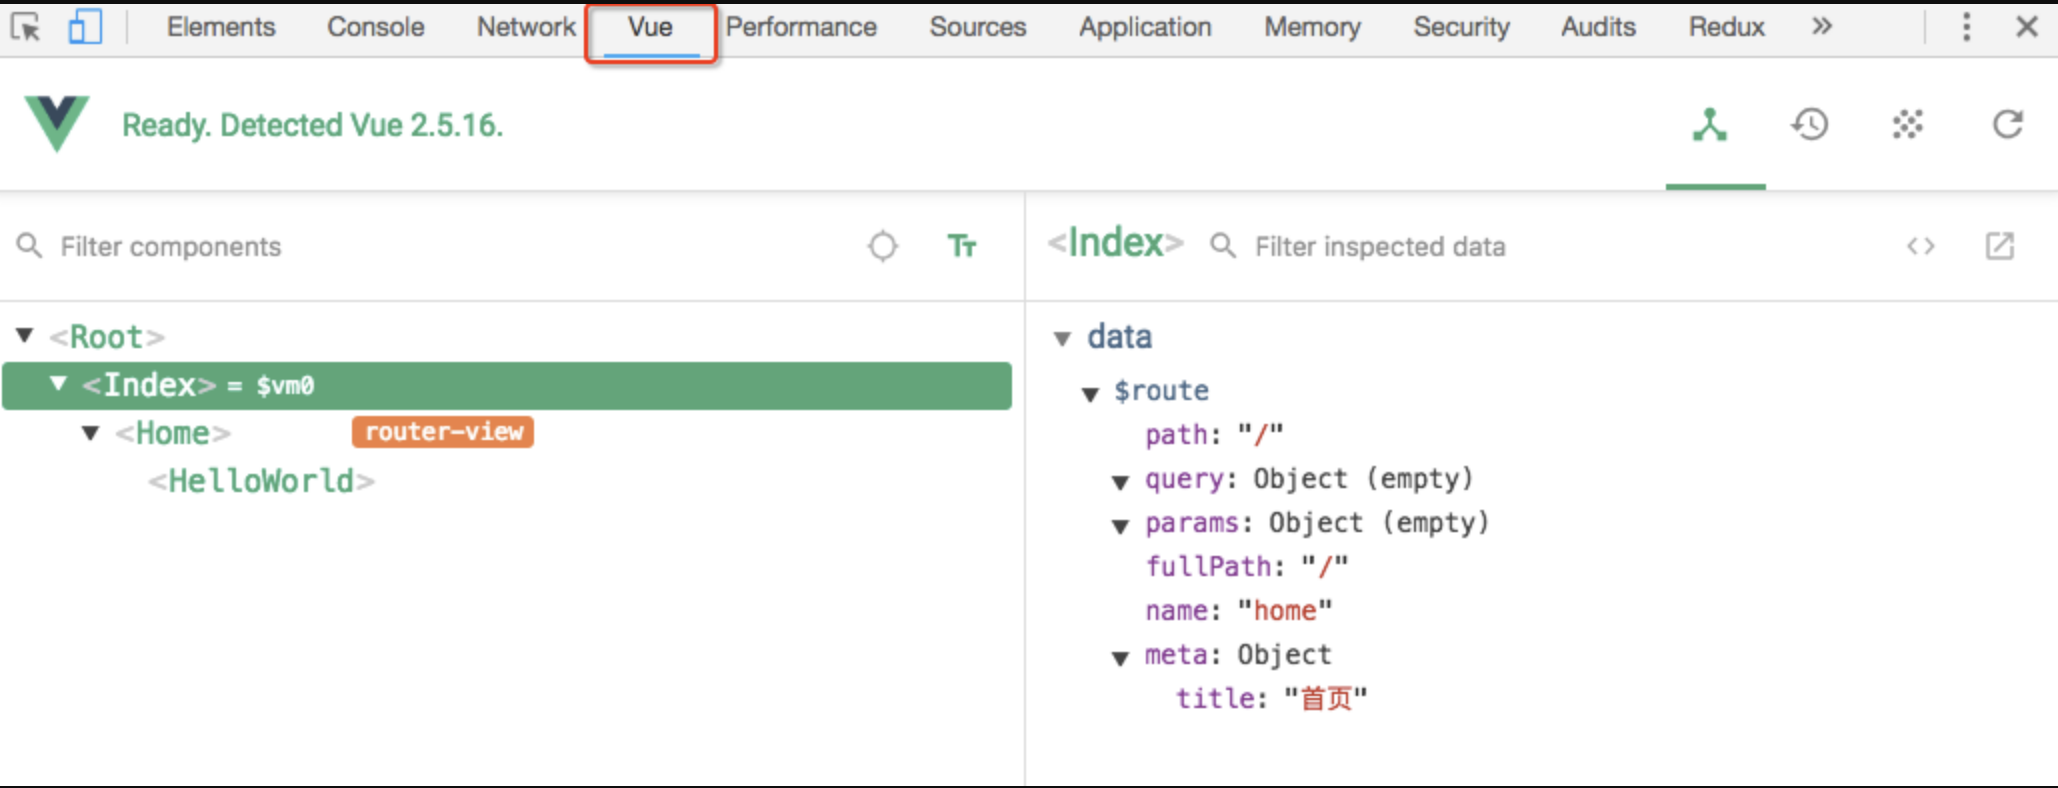Viewport: 2058px width, 788px height.
Task: Collapse the Root component tree node
Action: (25, 336)
